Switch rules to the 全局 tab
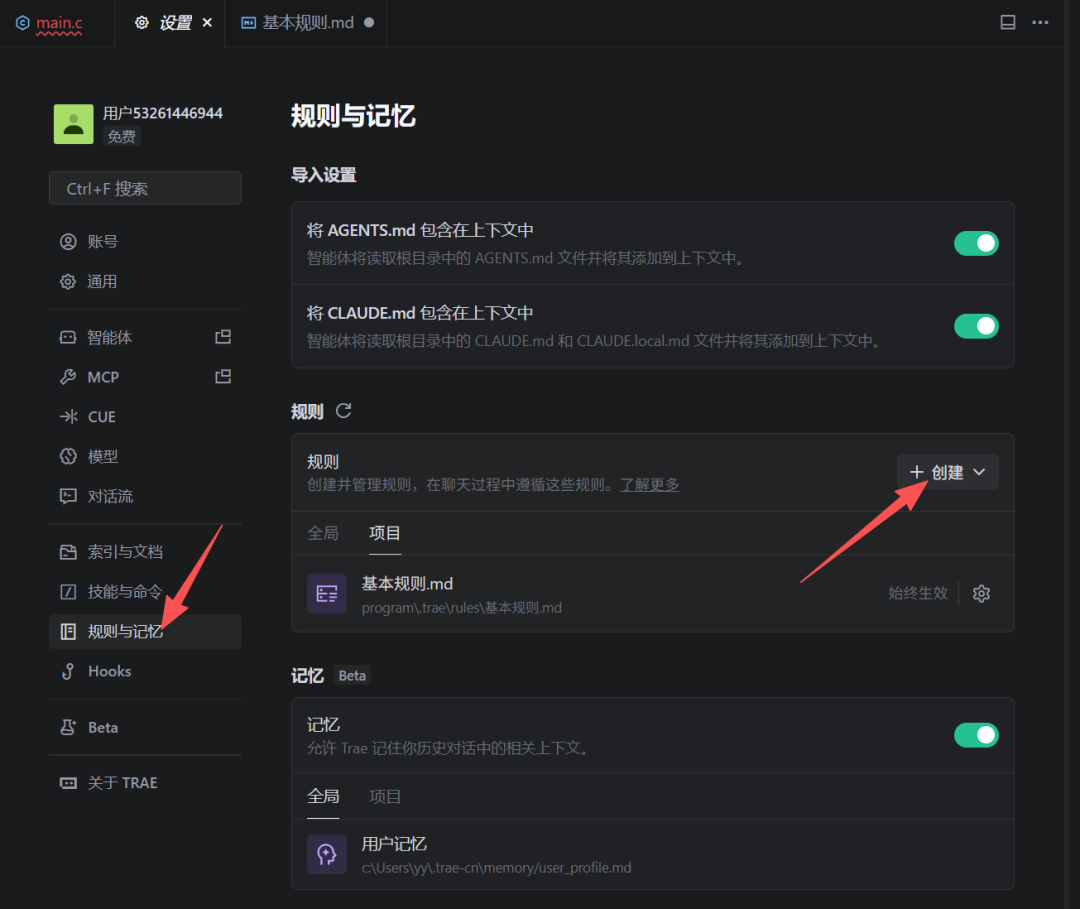The image size is (1080, 909). point(323,533)
